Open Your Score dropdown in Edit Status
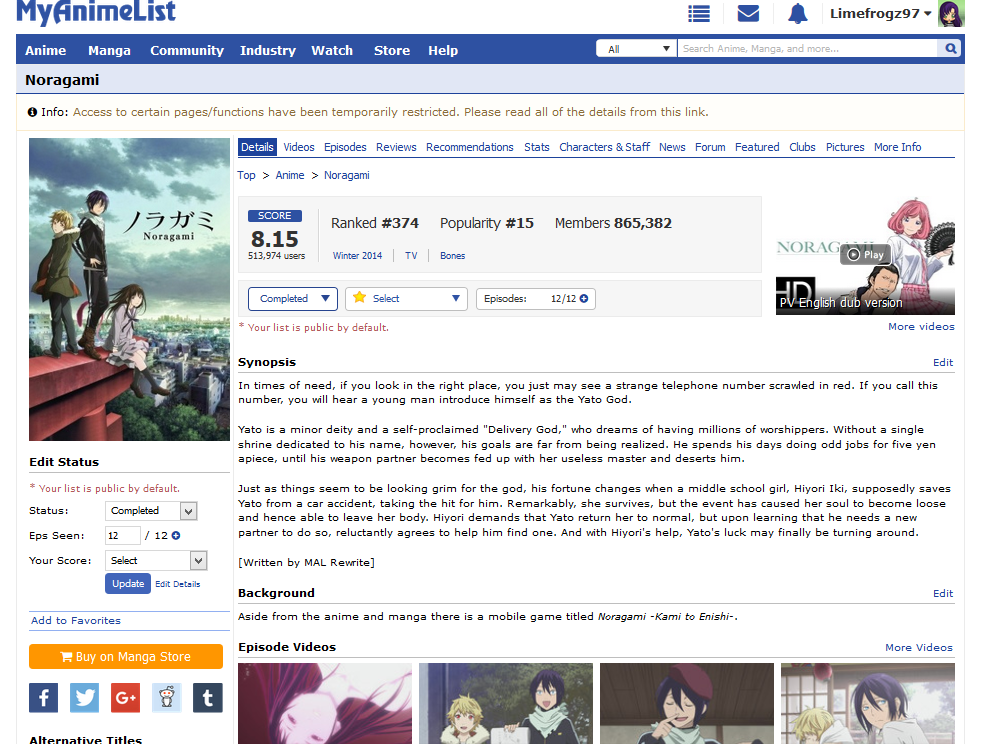 pyautogui.click(x=155, y=560)
